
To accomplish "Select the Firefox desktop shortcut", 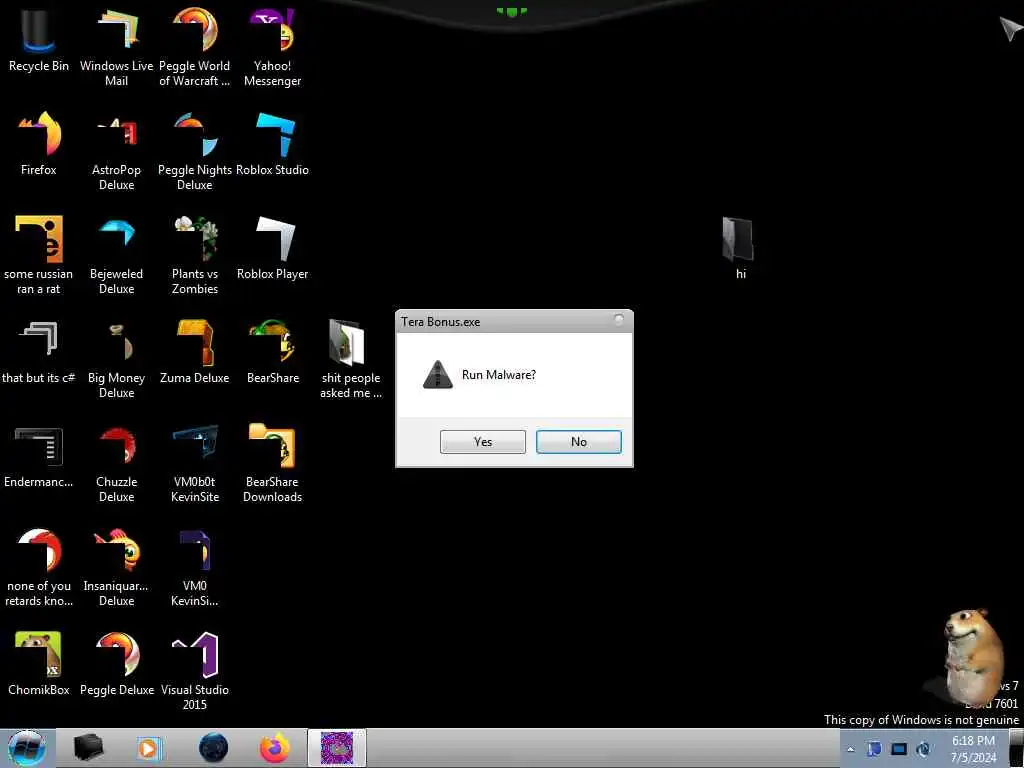I will tap(39, 144).
